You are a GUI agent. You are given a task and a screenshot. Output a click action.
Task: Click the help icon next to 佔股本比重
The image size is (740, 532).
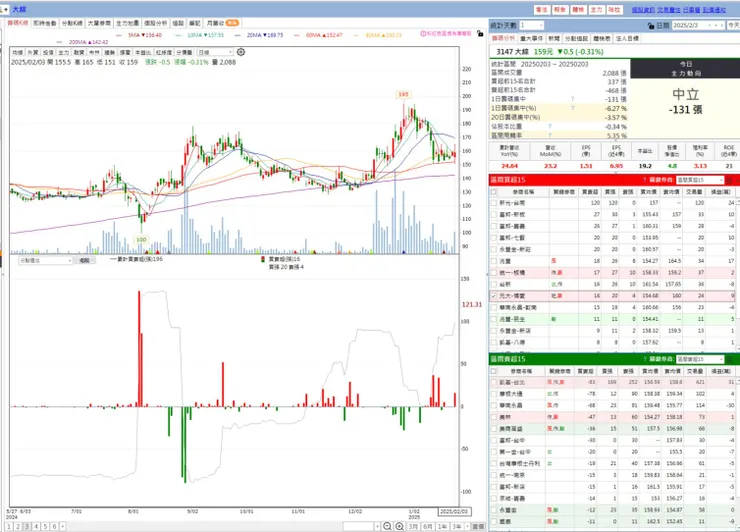(550, 127)
